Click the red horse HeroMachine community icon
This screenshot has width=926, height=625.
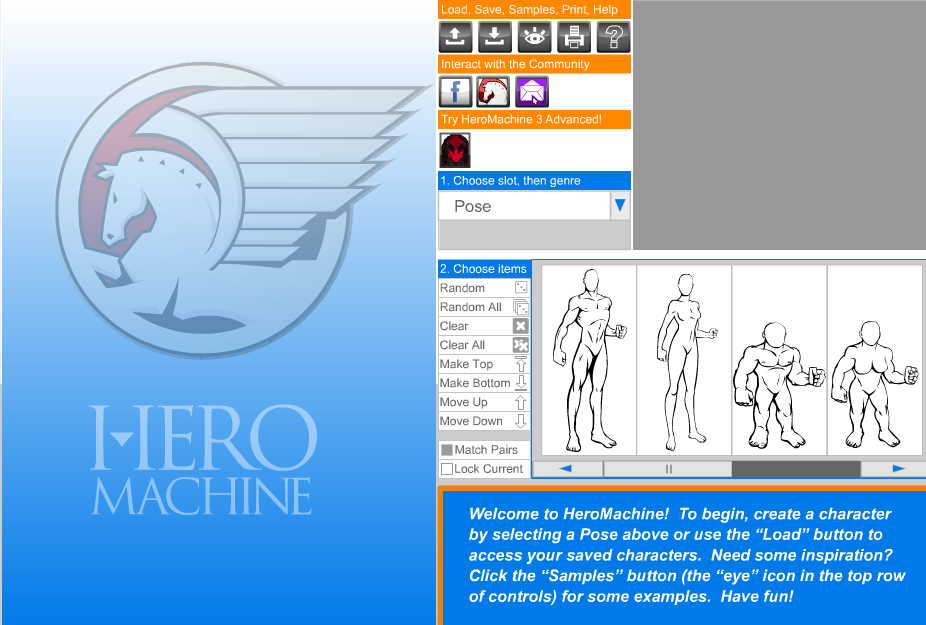(493, 92)
